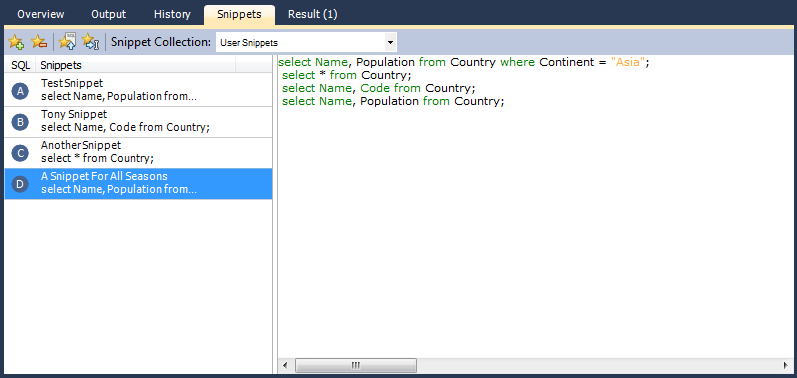The image size is (797, 378).
Task: Click the C badge of Another Snippet
Action: [x=20, y=153]
